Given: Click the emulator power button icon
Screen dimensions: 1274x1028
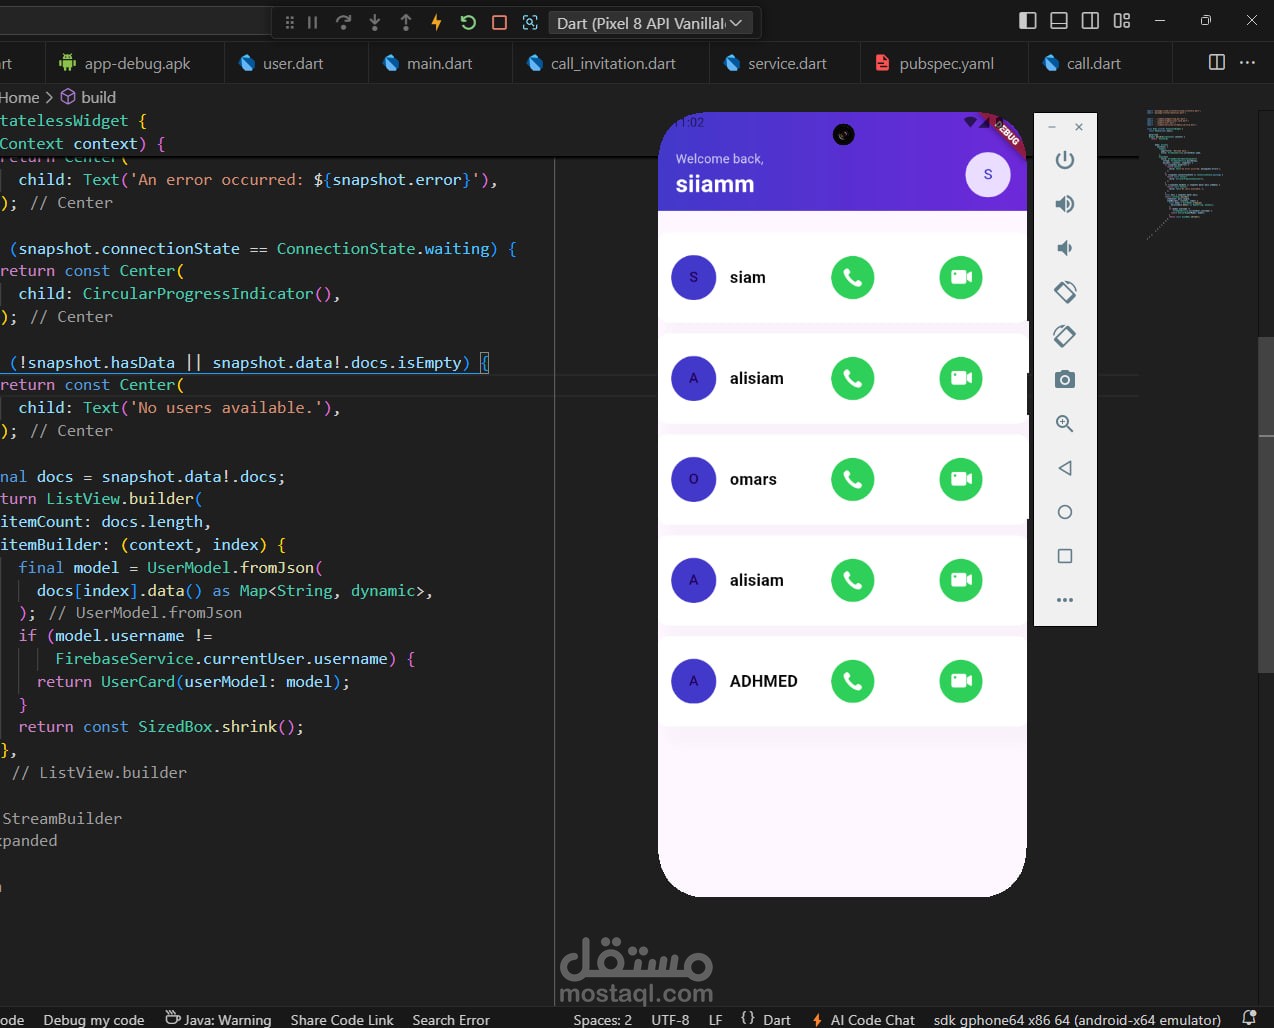Looking at the screenshot, I should point(1065,160).
